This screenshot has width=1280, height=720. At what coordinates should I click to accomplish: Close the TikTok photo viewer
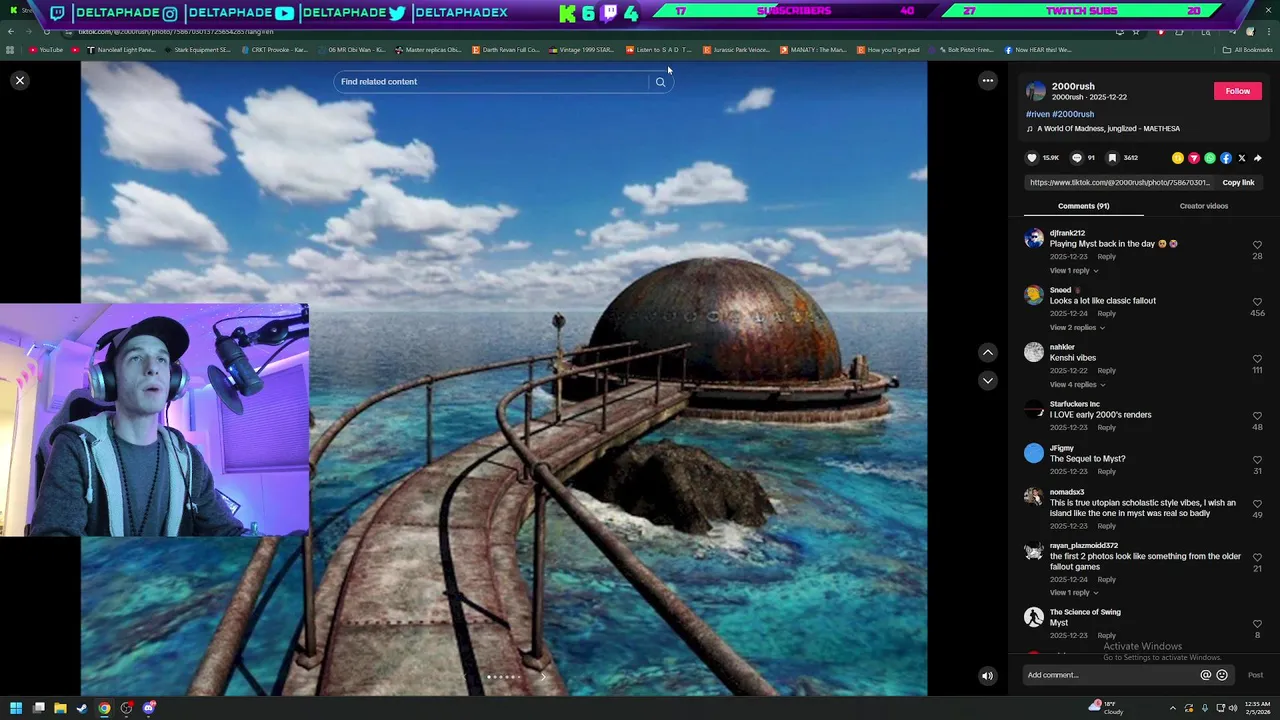click(19, 80)
